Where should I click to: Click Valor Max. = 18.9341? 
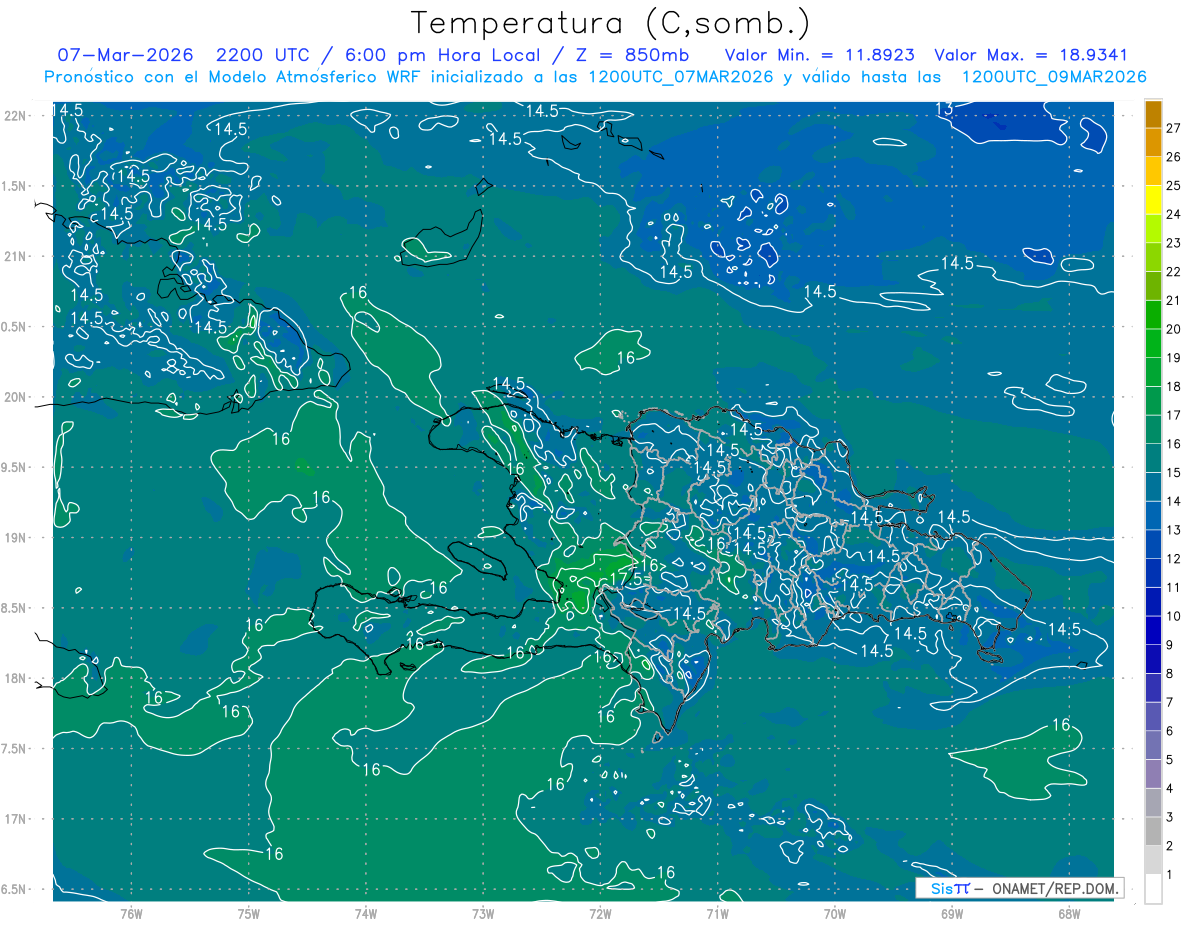click(1031, 55)
